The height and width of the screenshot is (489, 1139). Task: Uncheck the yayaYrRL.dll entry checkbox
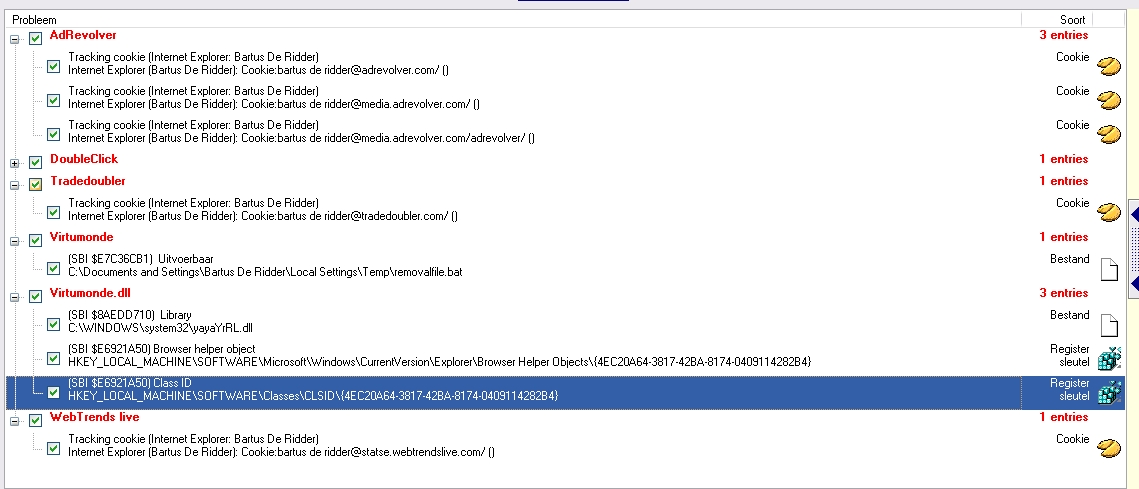53,324
